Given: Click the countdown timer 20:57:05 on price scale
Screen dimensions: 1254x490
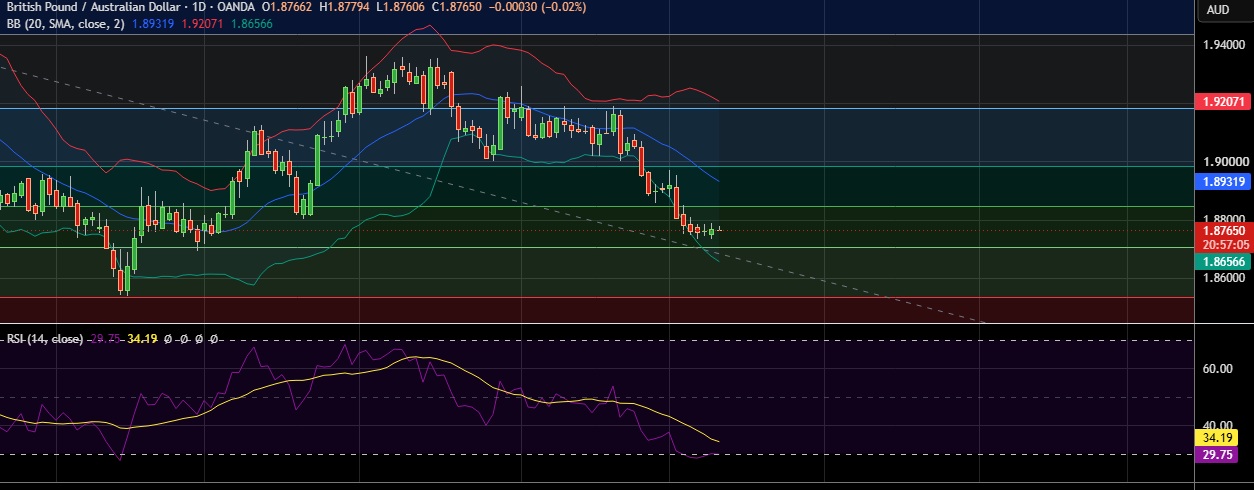Looking at the screenshot, I should pos(1224,244).
